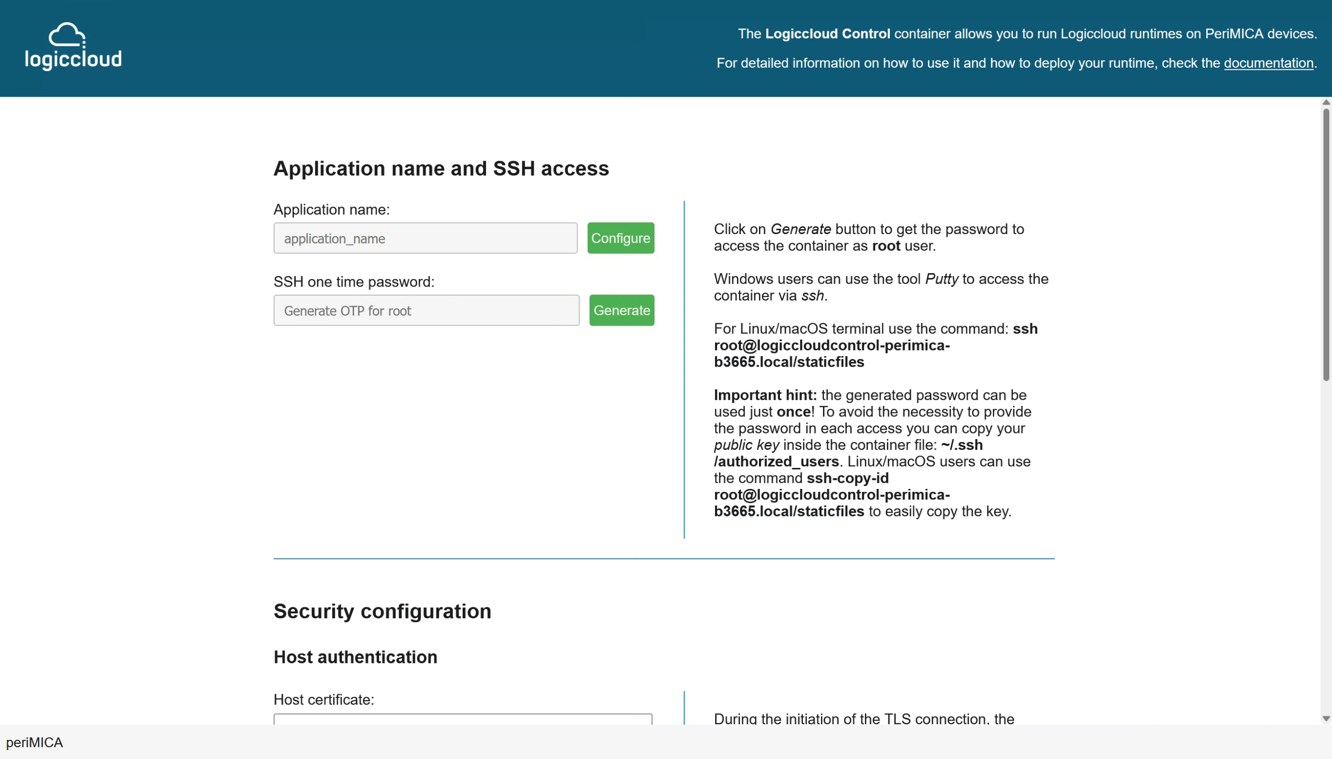
Task: Generate an OTP for root
Action: 621,310
